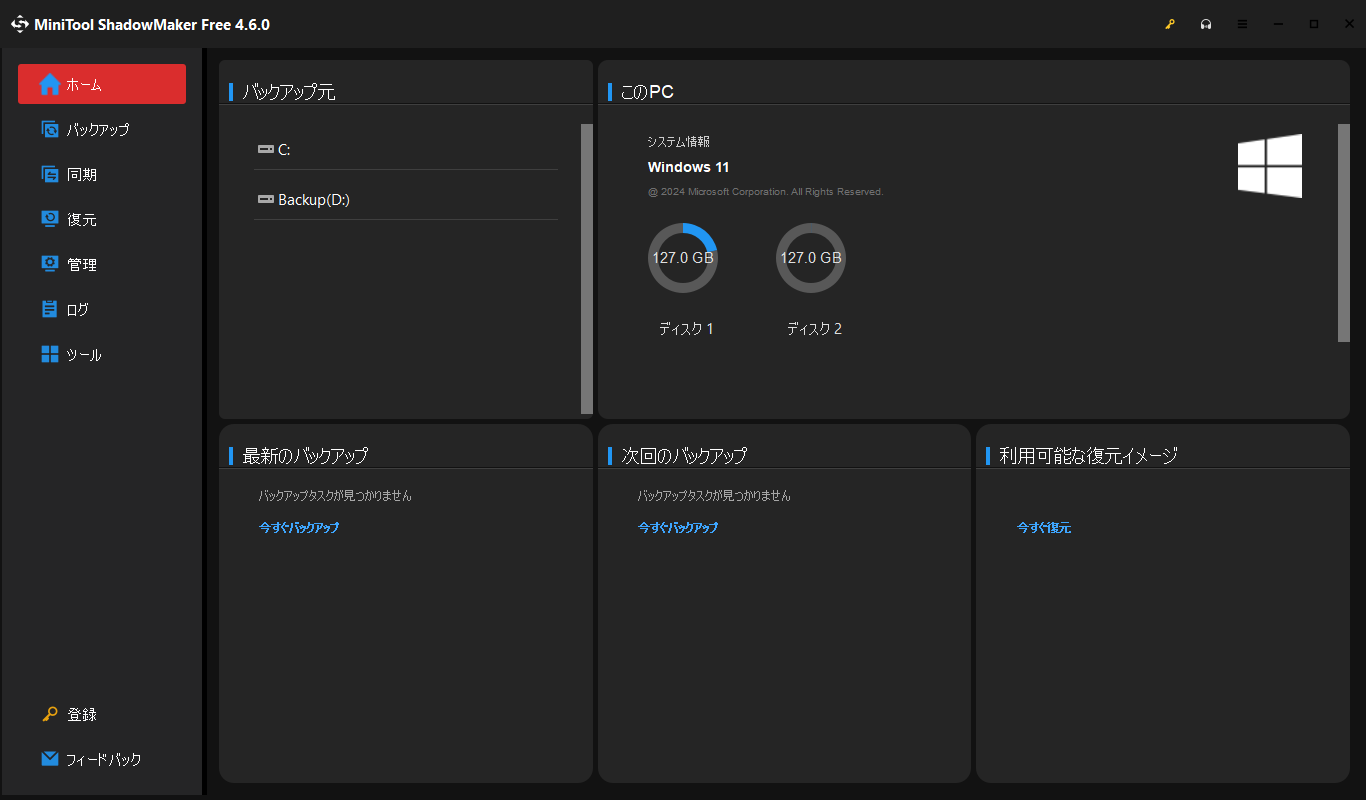This screenshot has width=1366, height=800.
Task: Click the Windows 11 system name text
Action: click(689, 167)
